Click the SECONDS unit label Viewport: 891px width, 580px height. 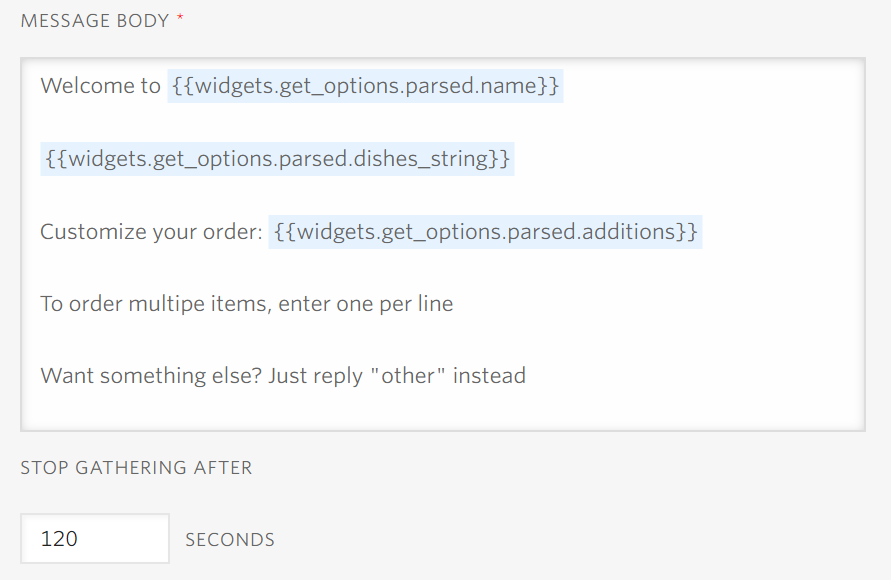coord(229,540)
